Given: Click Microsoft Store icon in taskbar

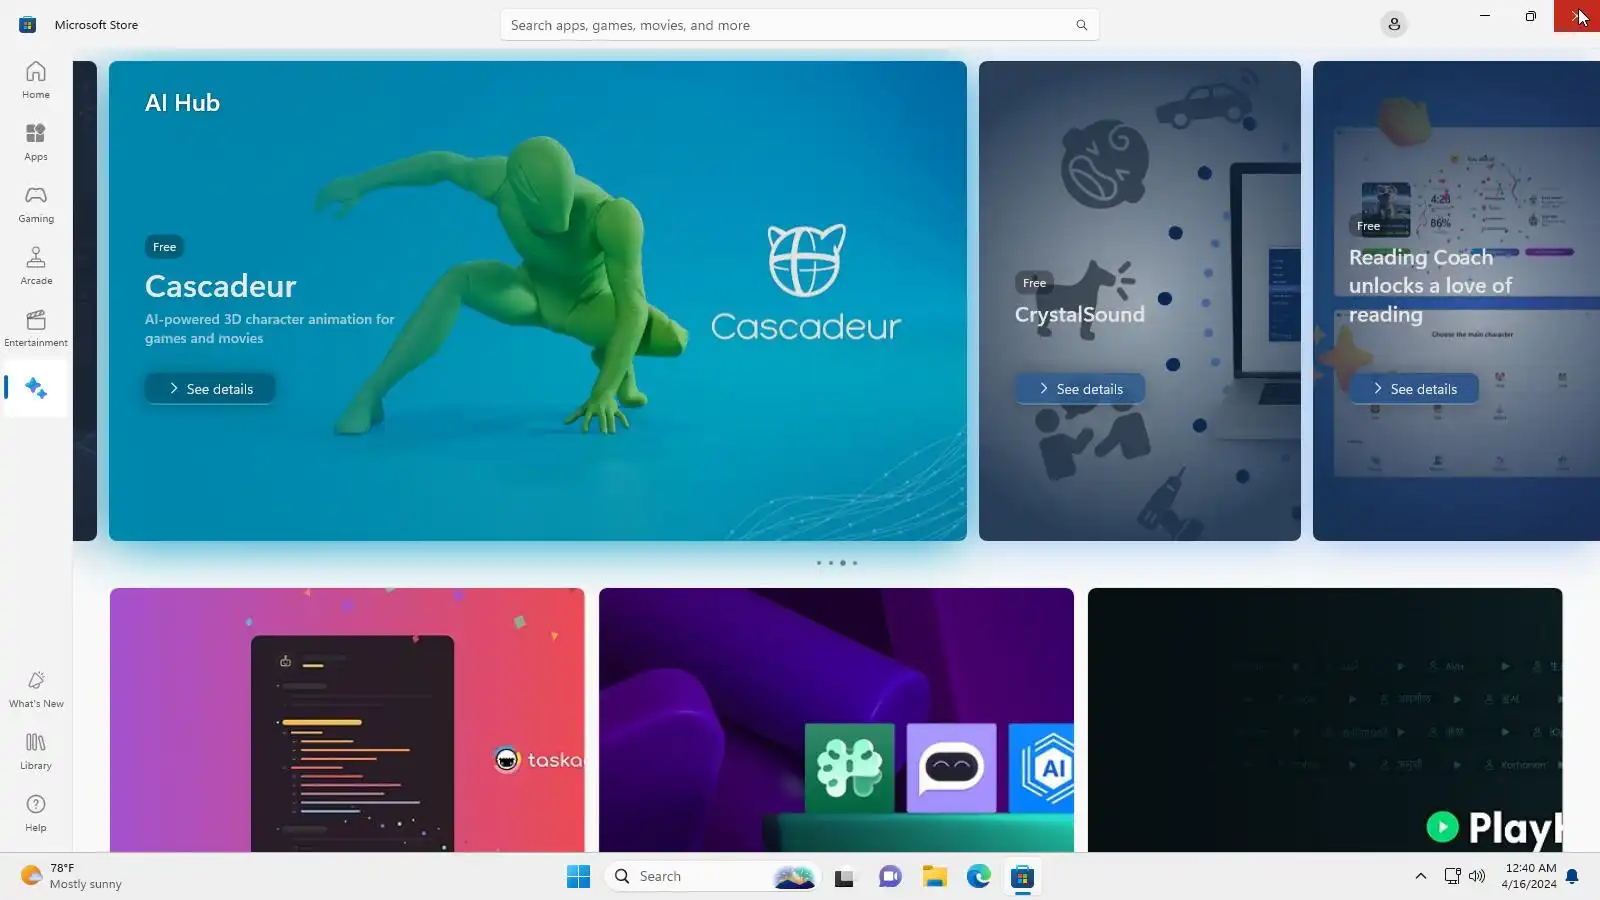Looking at the screenshot, I should point(1022,877).
